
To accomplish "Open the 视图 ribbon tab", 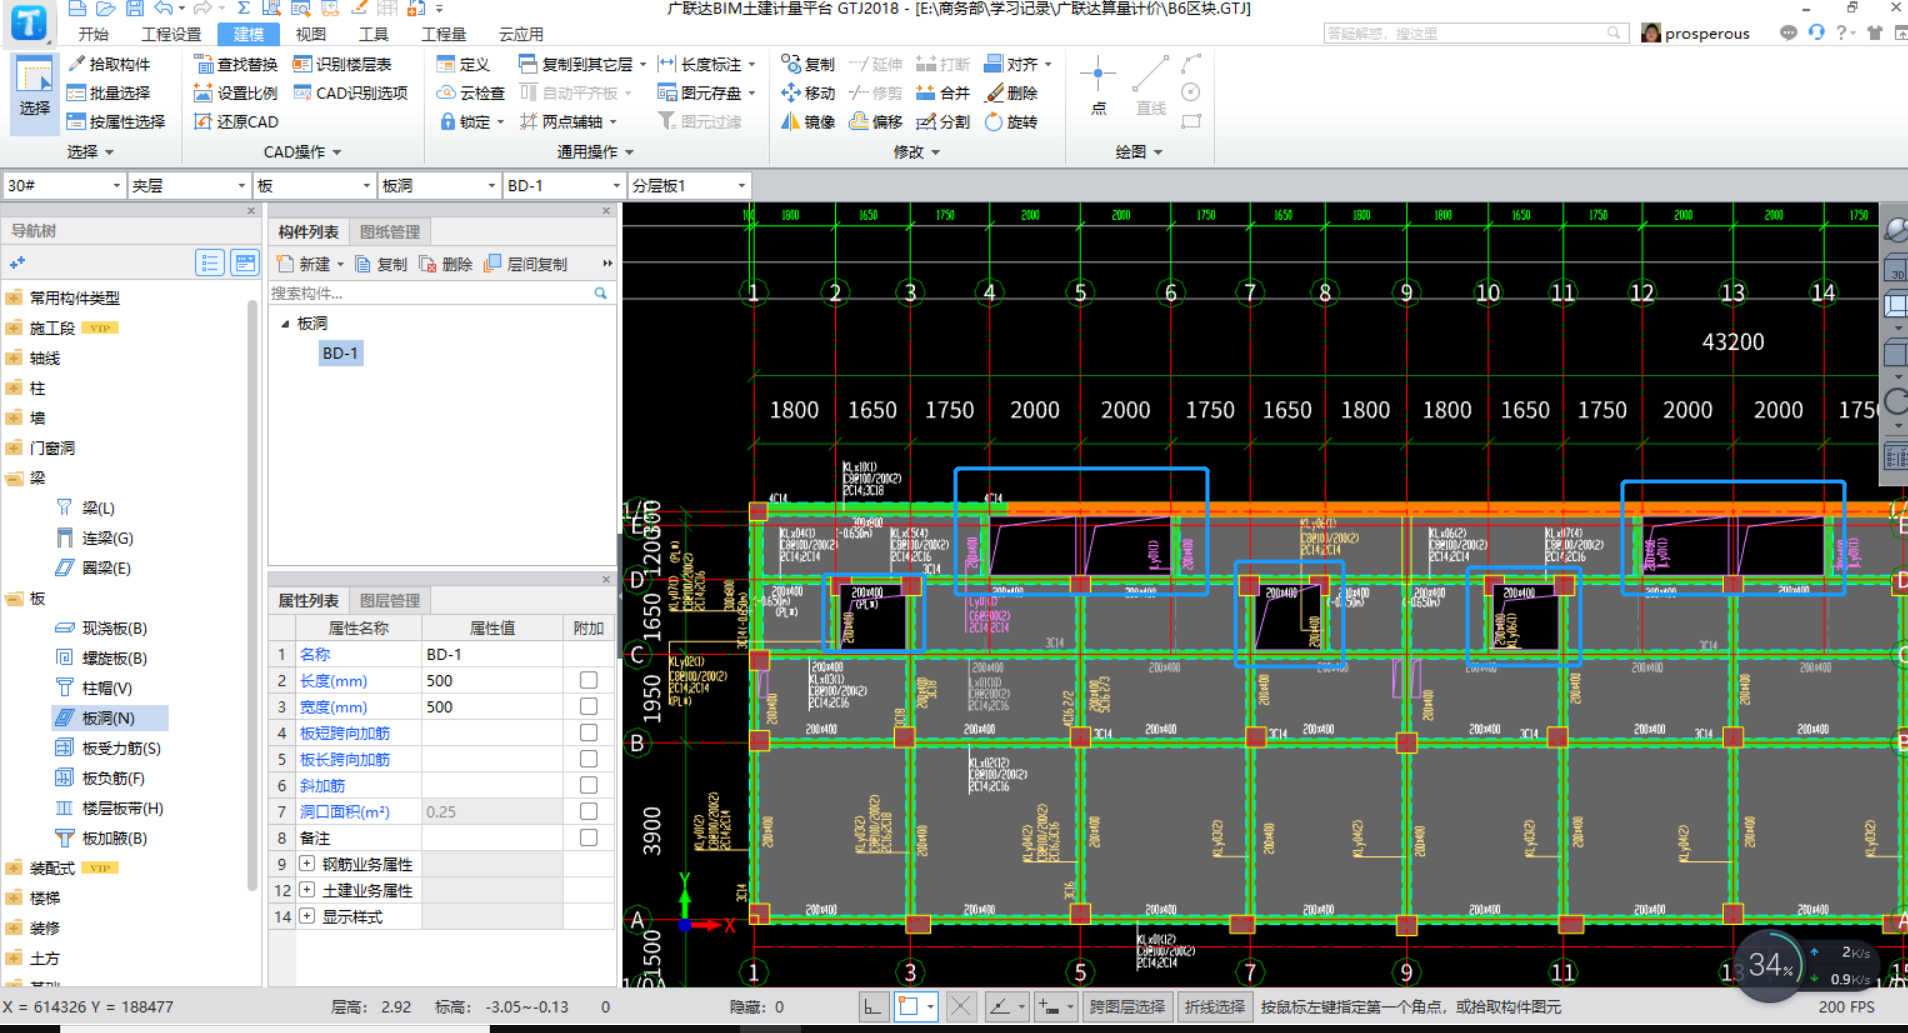I will [x=311, y=34].
